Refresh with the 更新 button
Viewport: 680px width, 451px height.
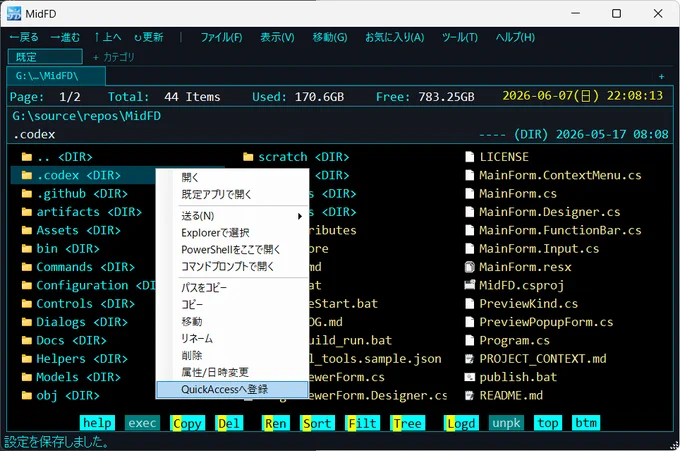[x=149, y=37]
